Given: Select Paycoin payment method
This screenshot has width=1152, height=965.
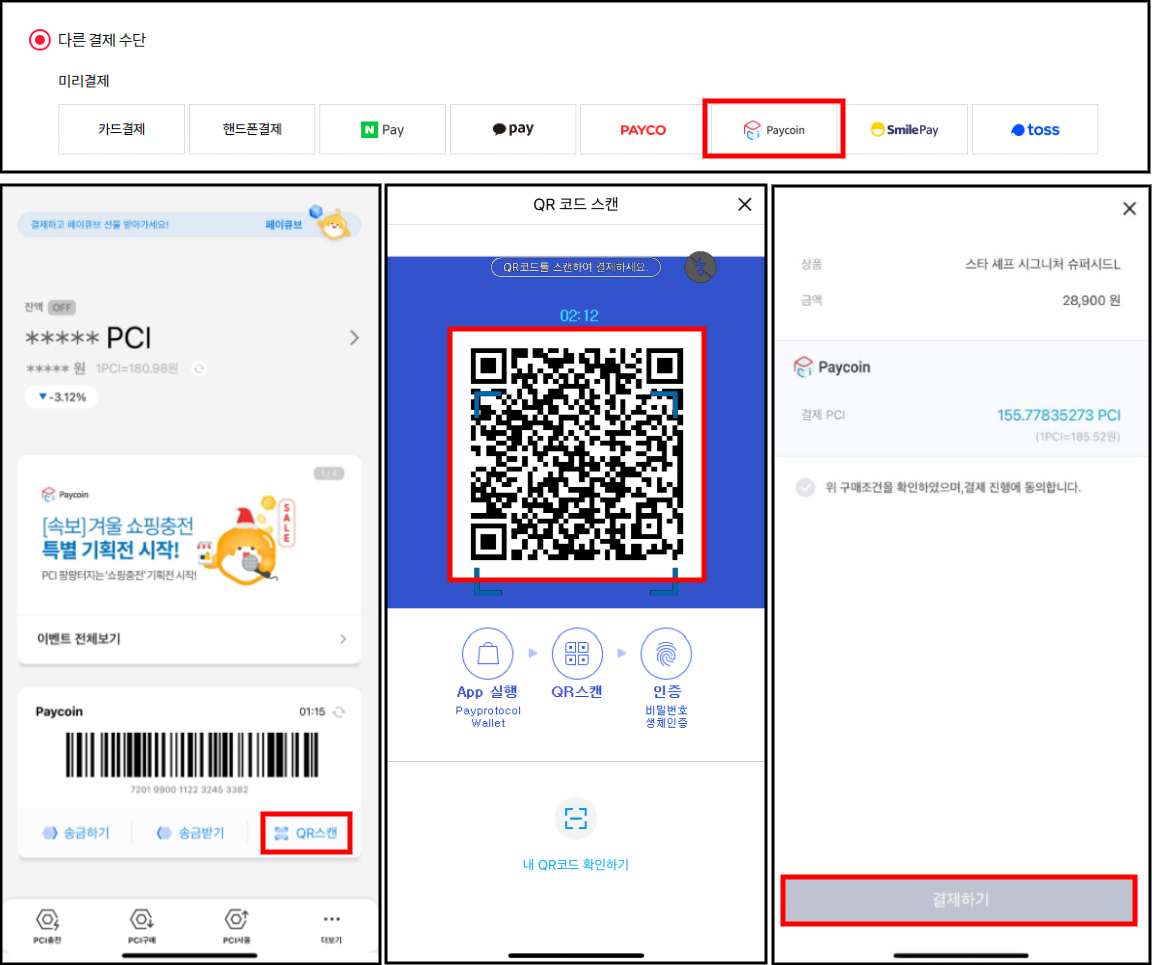Looking at the screenshot, I should [x=774, y=129].
